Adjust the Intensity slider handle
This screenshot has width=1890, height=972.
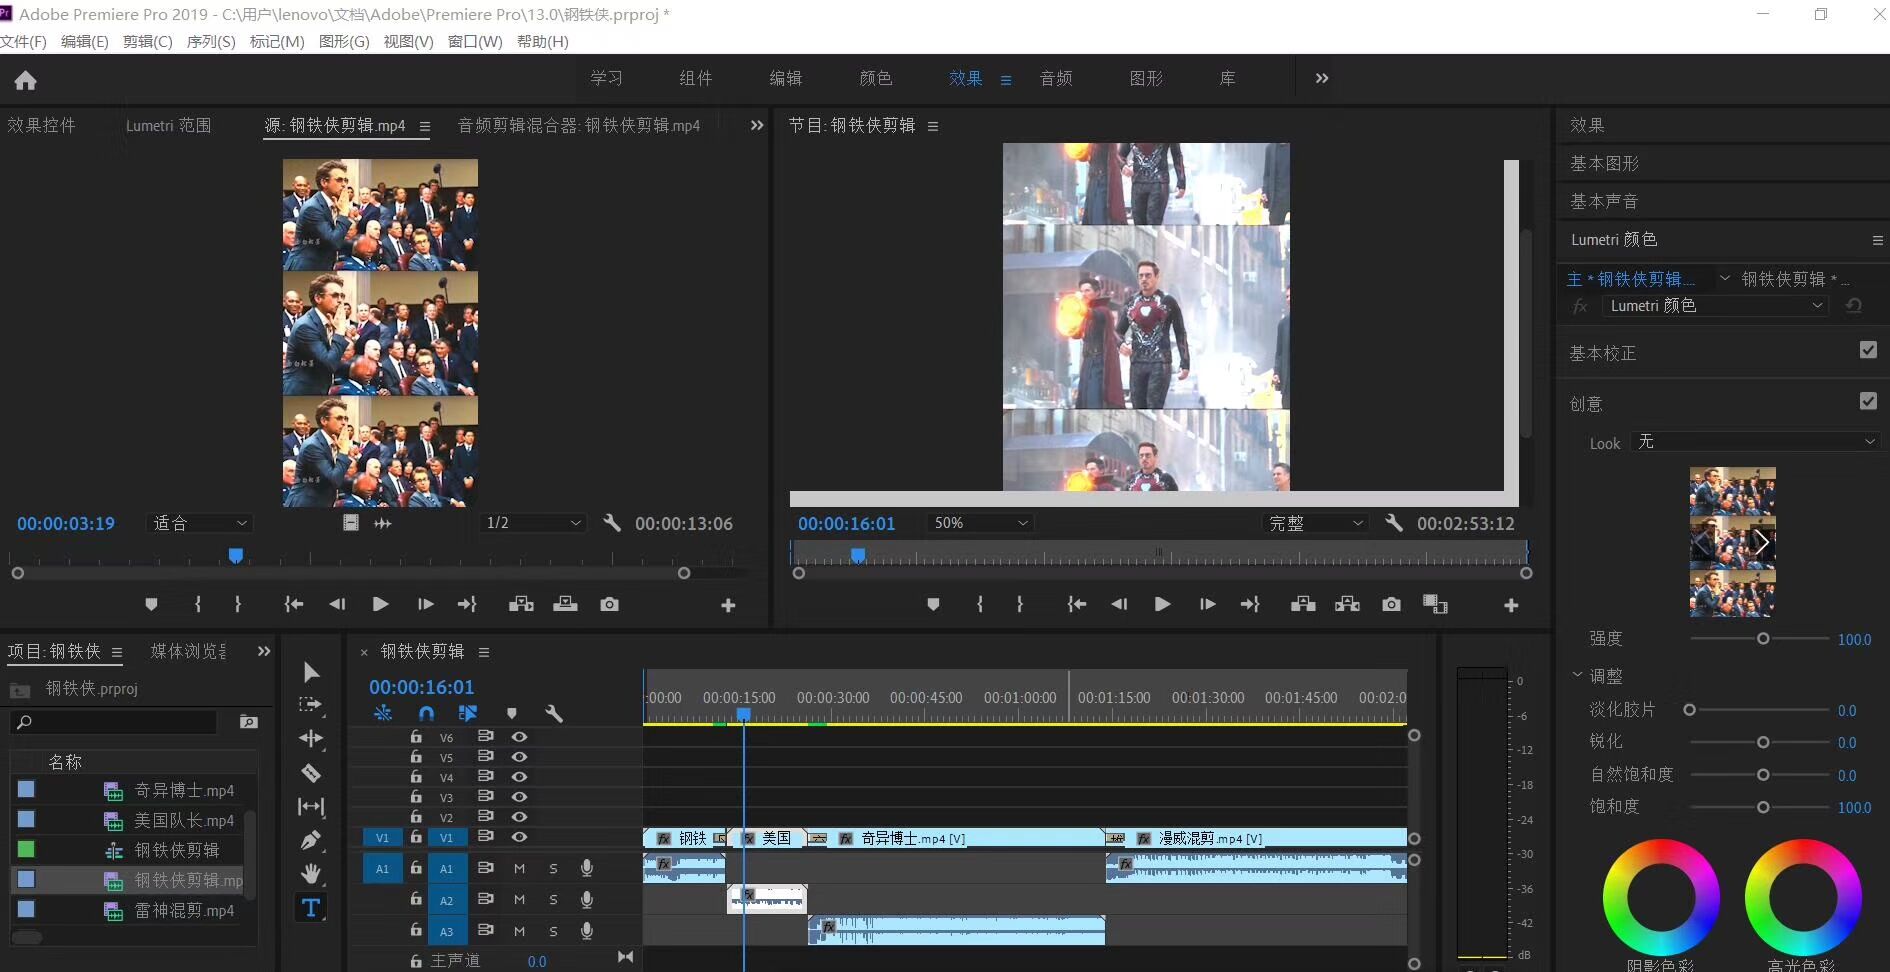[1763, 638]
